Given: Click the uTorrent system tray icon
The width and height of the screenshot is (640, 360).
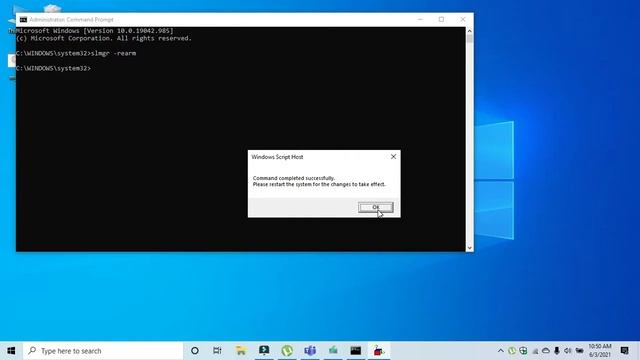Looking at the screenshot, I should click(512, 351).
